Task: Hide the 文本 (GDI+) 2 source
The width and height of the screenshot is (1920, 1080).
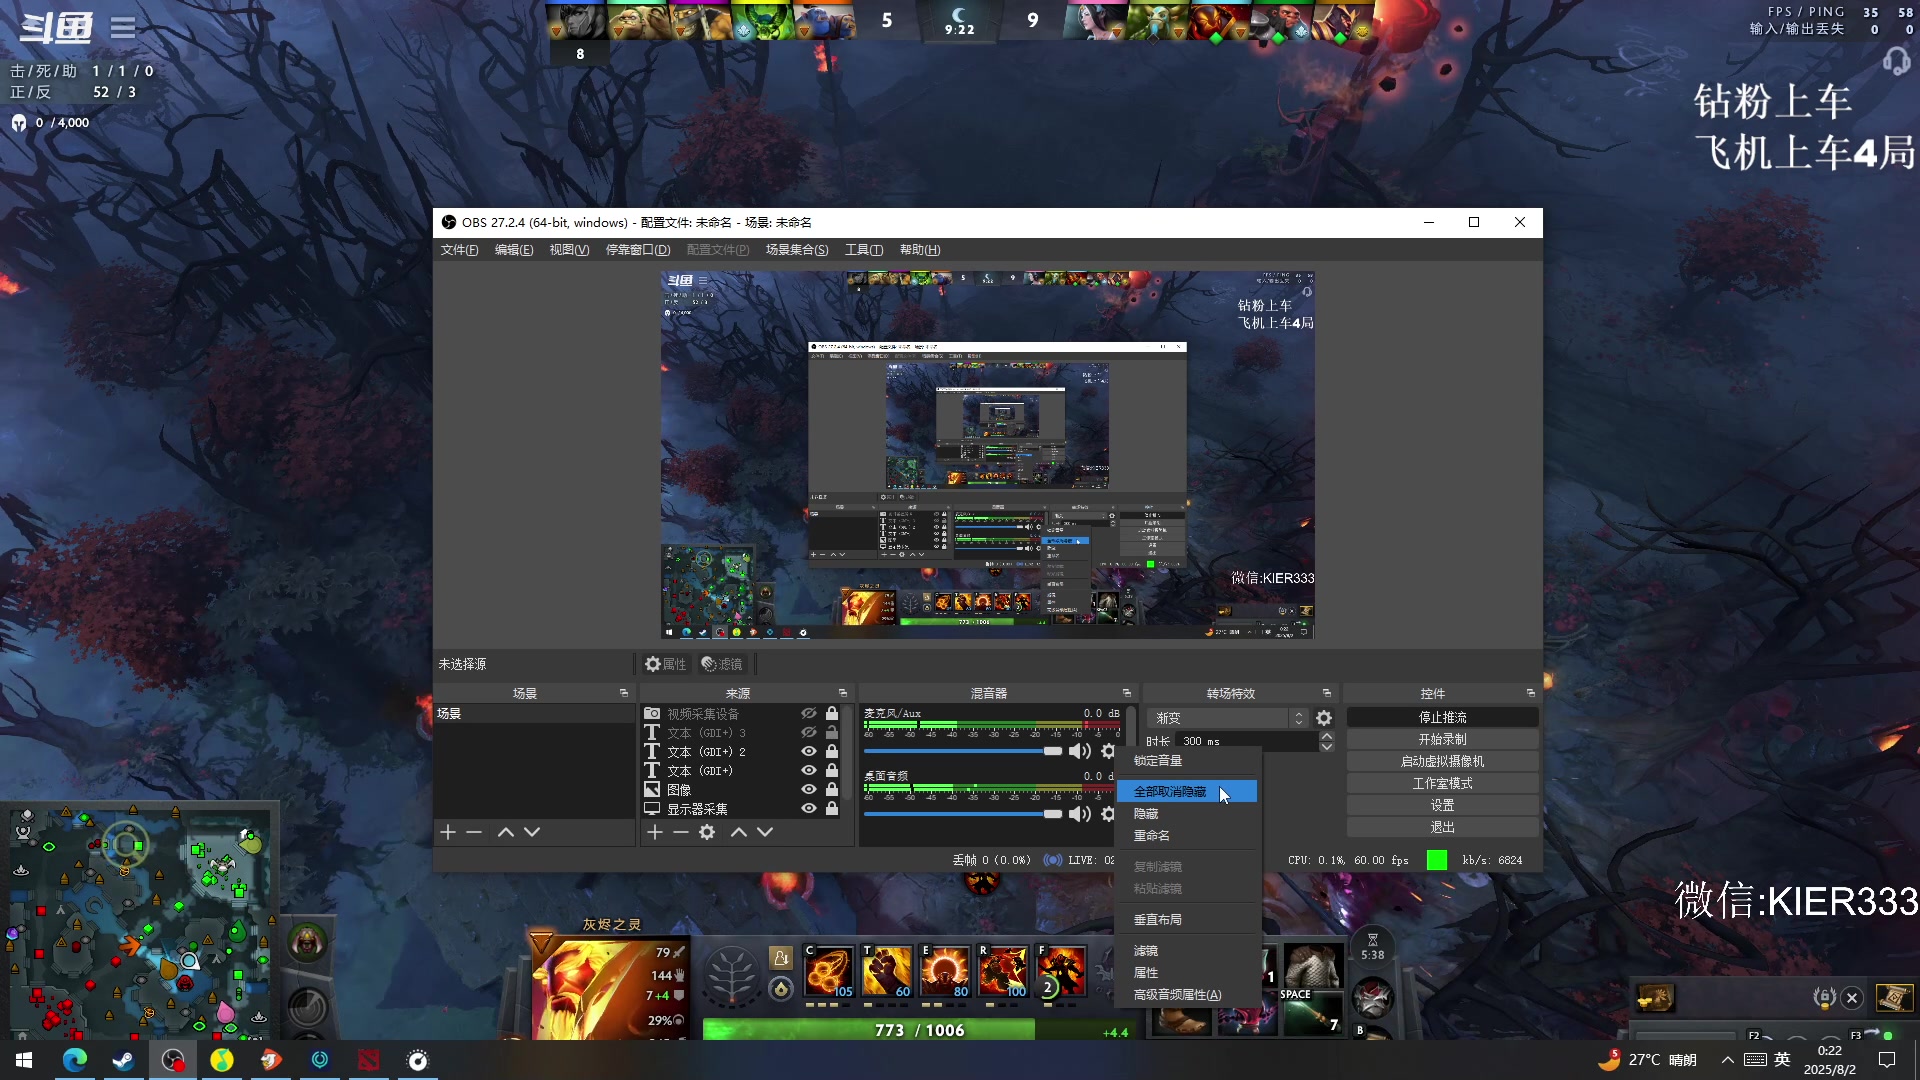Action: pyautogui.click(x=809, y=751)
